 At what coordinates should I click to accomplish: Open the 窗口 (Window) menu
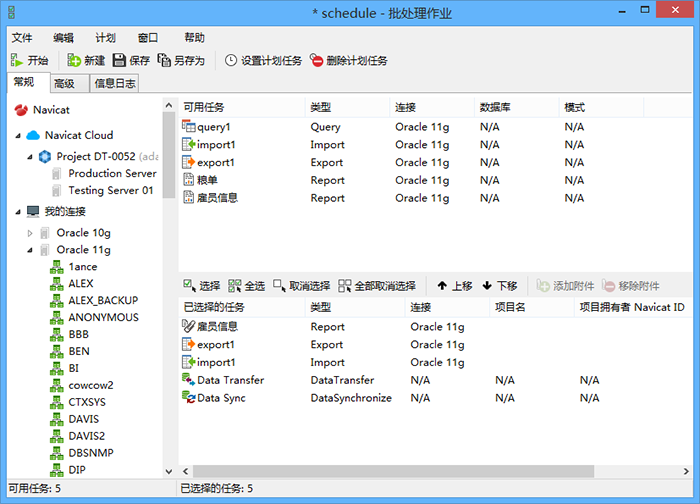point(148,38)
